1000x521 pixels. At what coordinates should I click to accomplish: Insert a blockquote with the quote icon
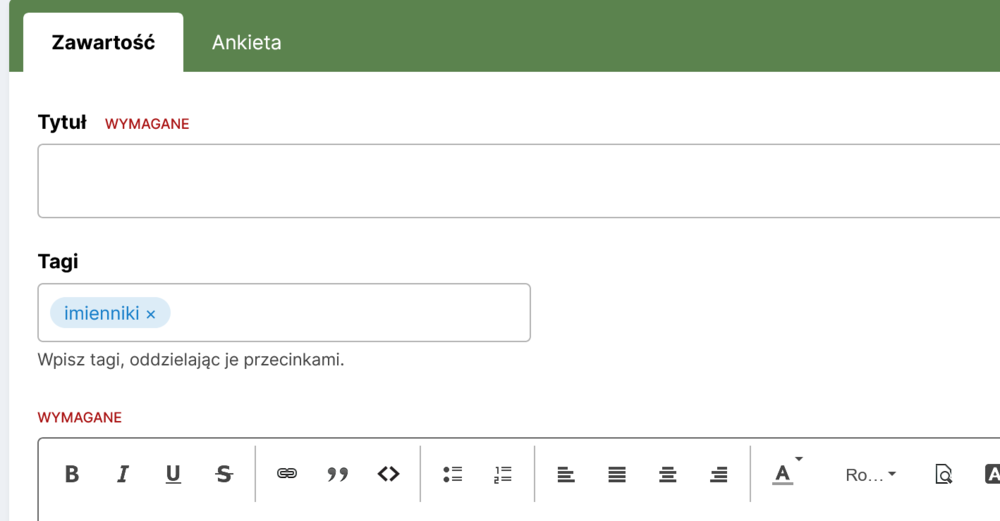[x=338, y=474]
